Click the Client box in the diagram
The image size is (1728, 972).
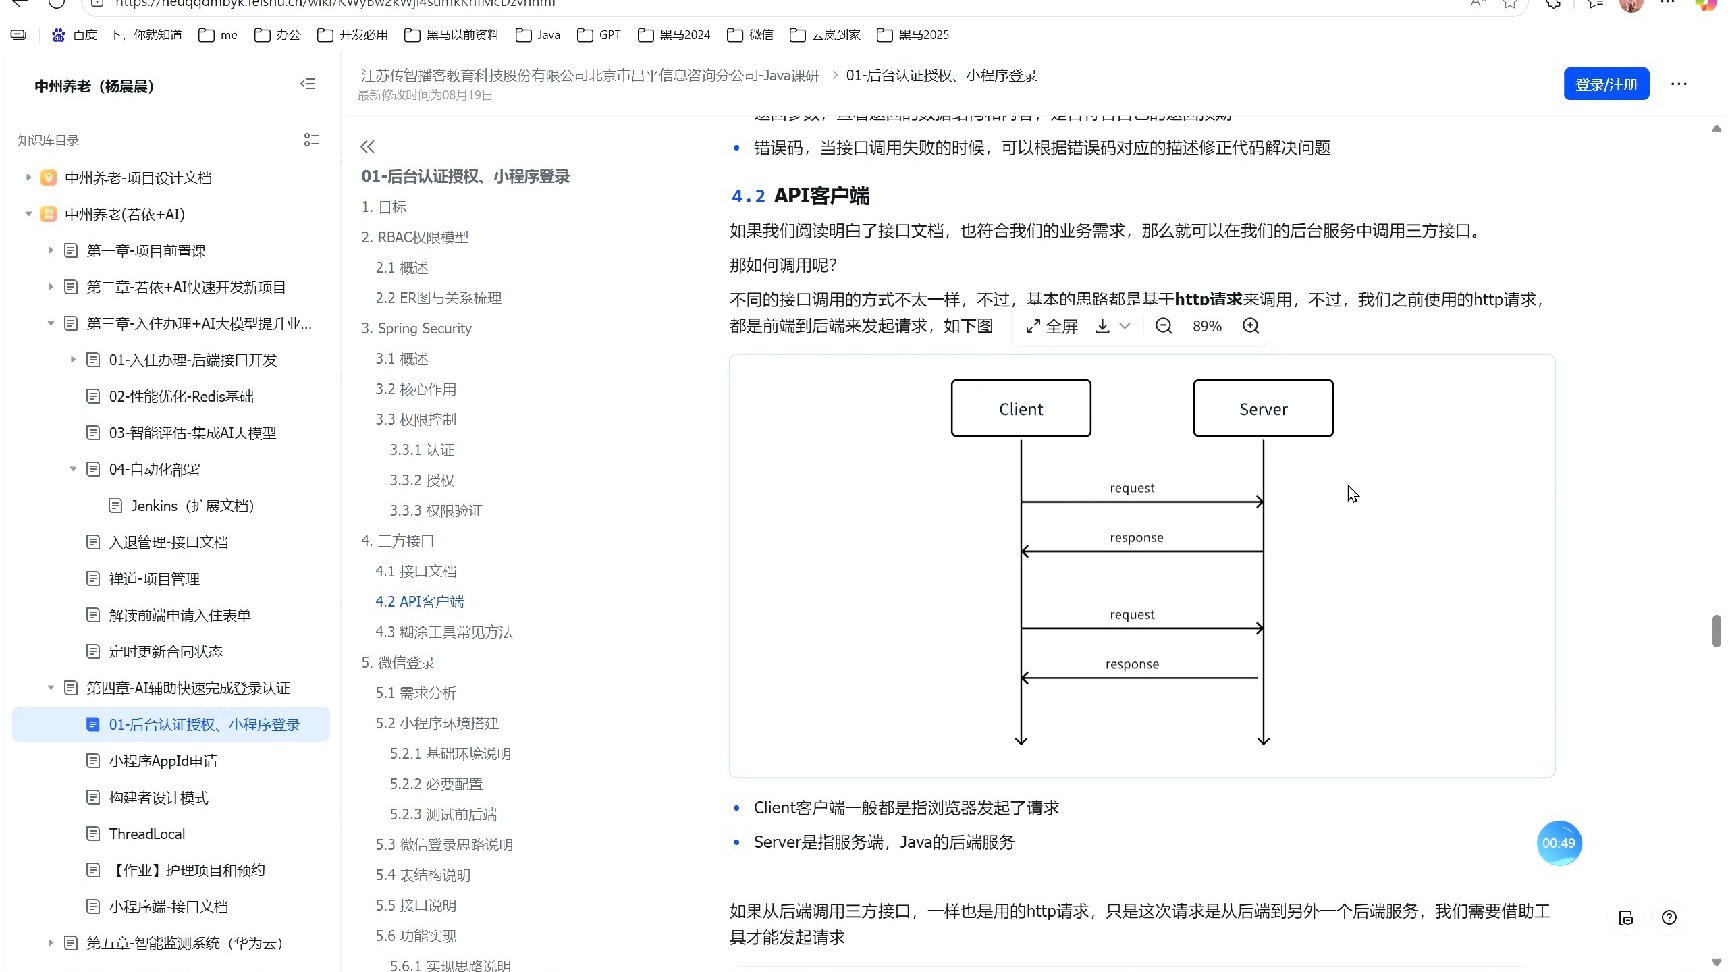(x=1021, y=408)
